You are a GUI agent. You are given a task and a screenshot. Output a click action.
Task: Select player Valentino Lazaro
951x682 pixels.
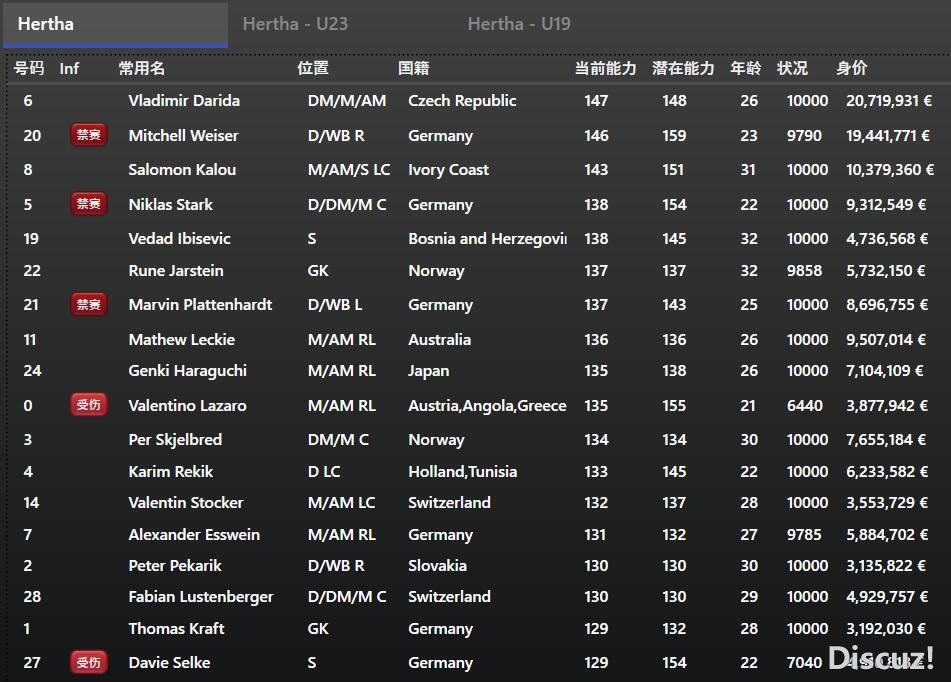[187, 405]
